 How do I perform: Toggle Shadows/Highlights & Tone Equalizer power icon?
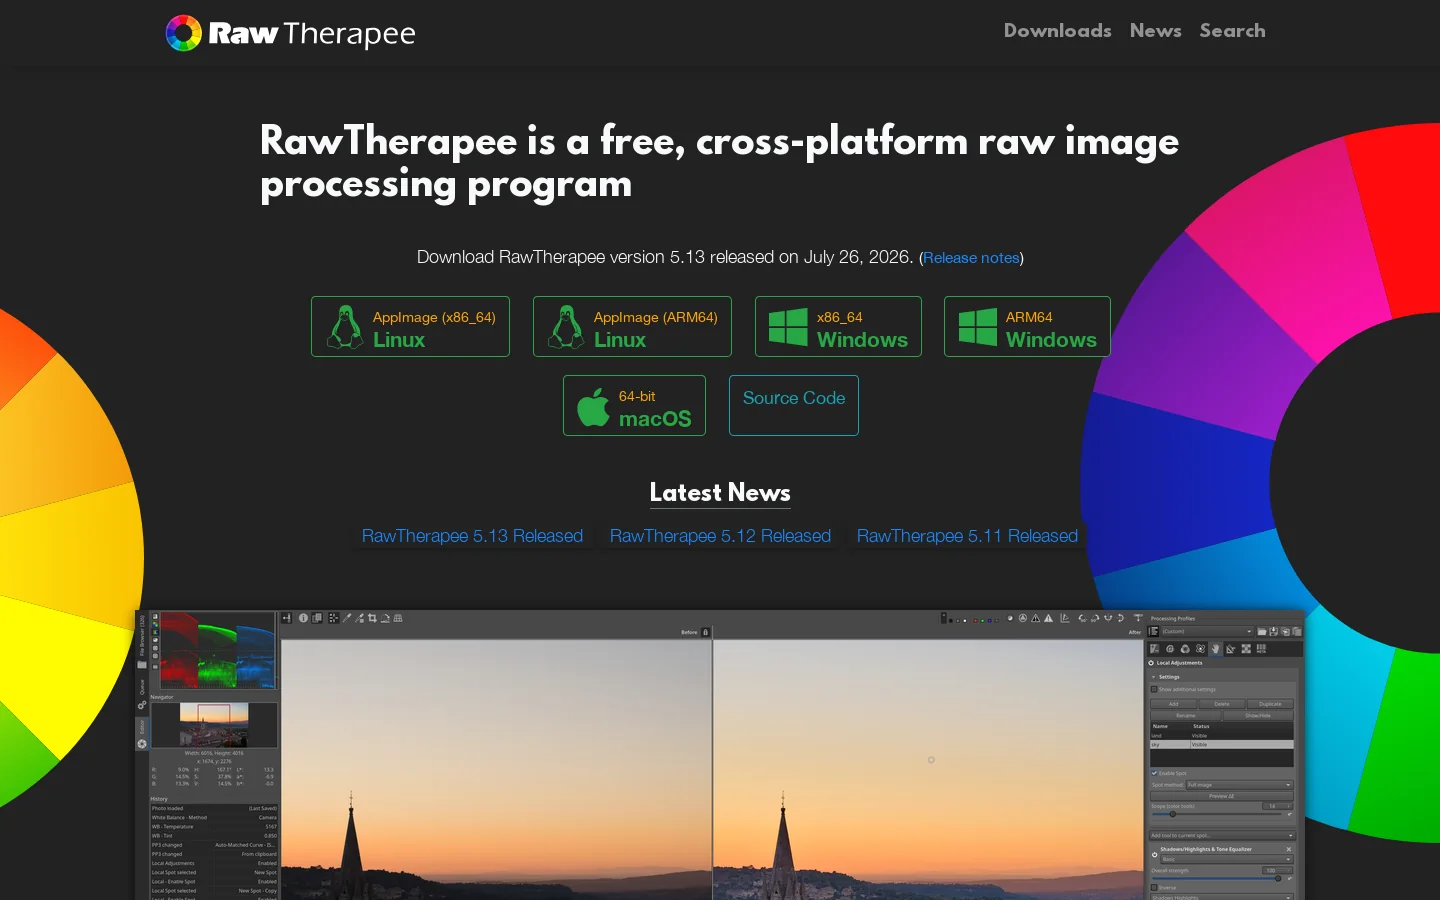tap(1154, 855)
